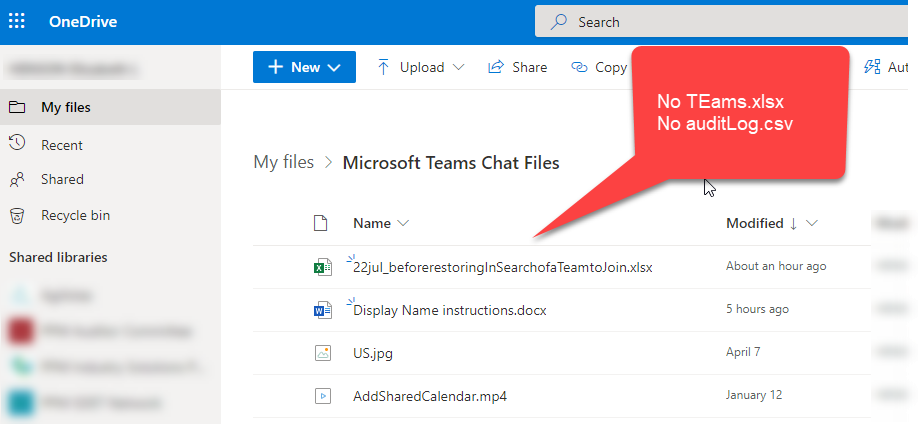Click the 'About an hour ago' modified cell

[x=776, y=266]
